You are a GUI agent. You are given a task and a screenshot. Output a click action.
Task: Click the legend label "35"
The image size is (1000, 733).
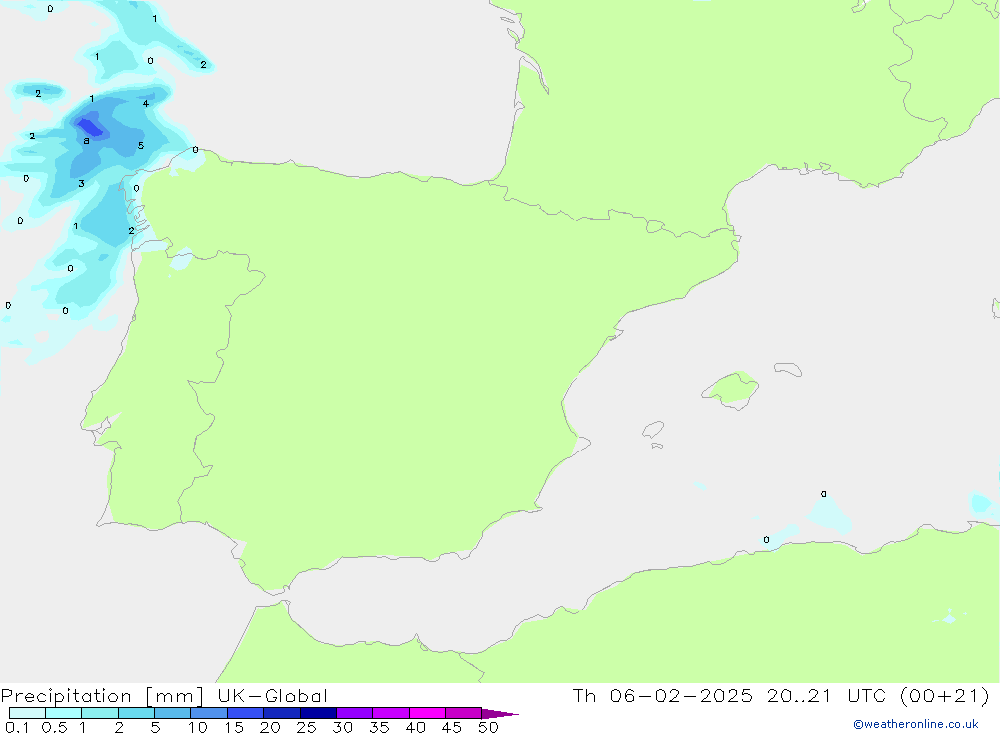[x=379, y=727]
